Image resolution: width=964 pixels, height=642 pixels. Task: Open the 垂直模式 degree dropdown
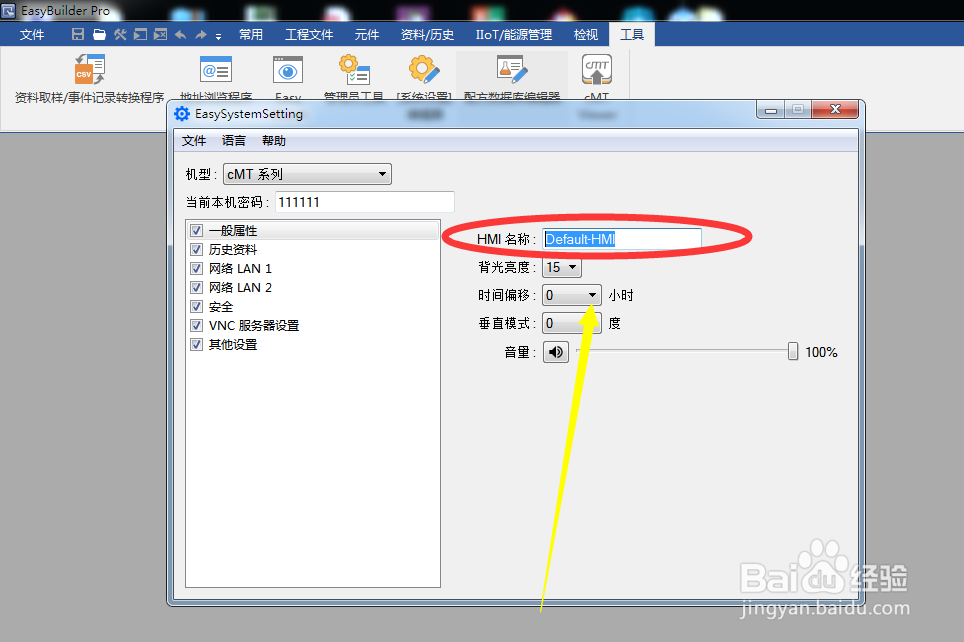572,323
